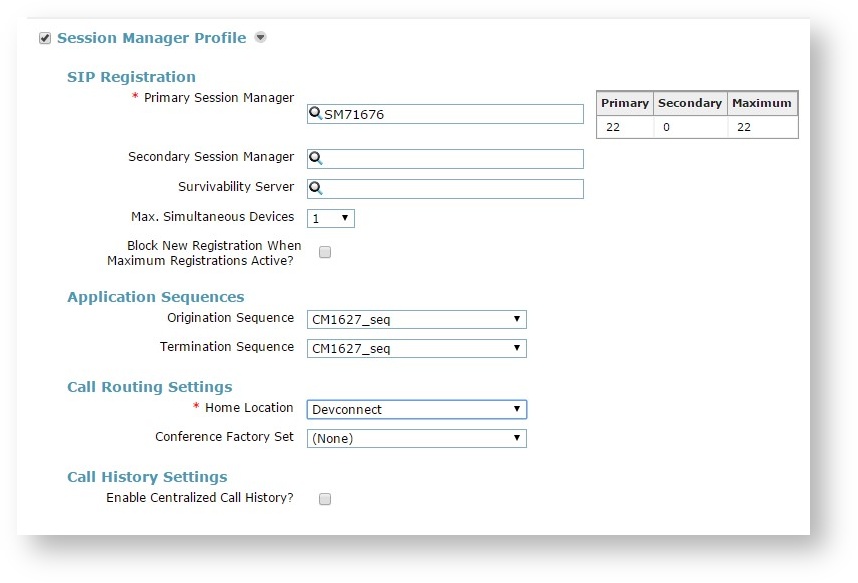The height and width of the screenshot is (583, 858).
Task: Click the Primary Session Manager text field
Action: point(452,114)
